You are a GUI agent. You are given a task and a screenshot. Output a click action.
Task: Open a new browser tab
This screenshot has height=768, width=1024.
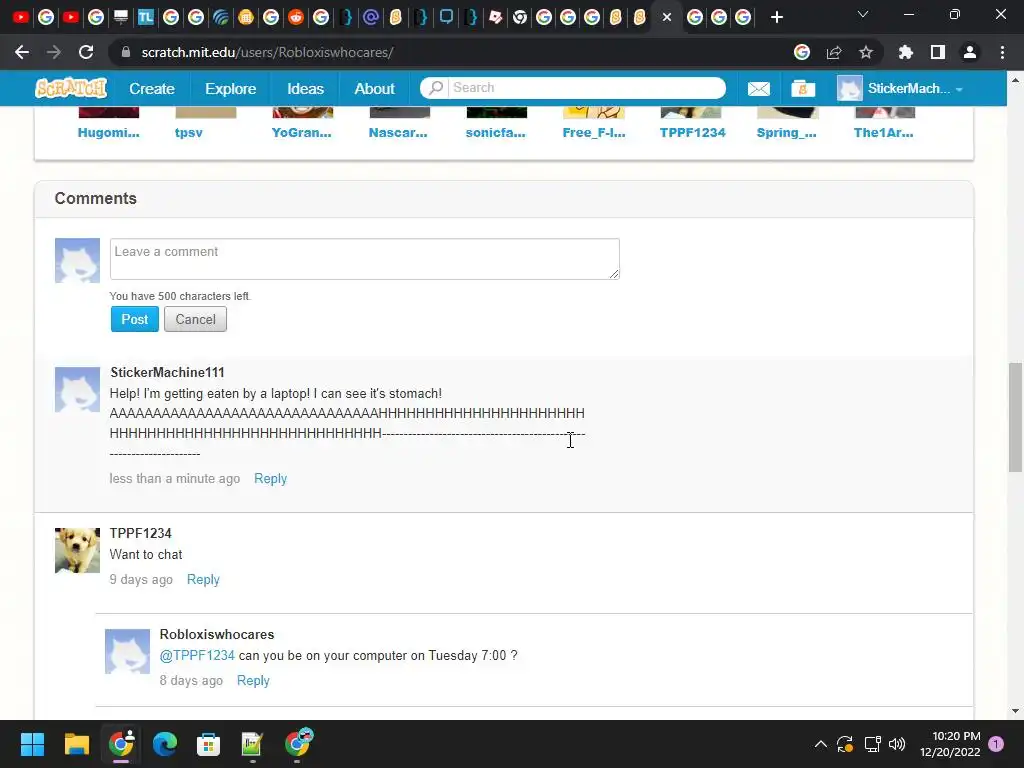[x=776, y=18]
